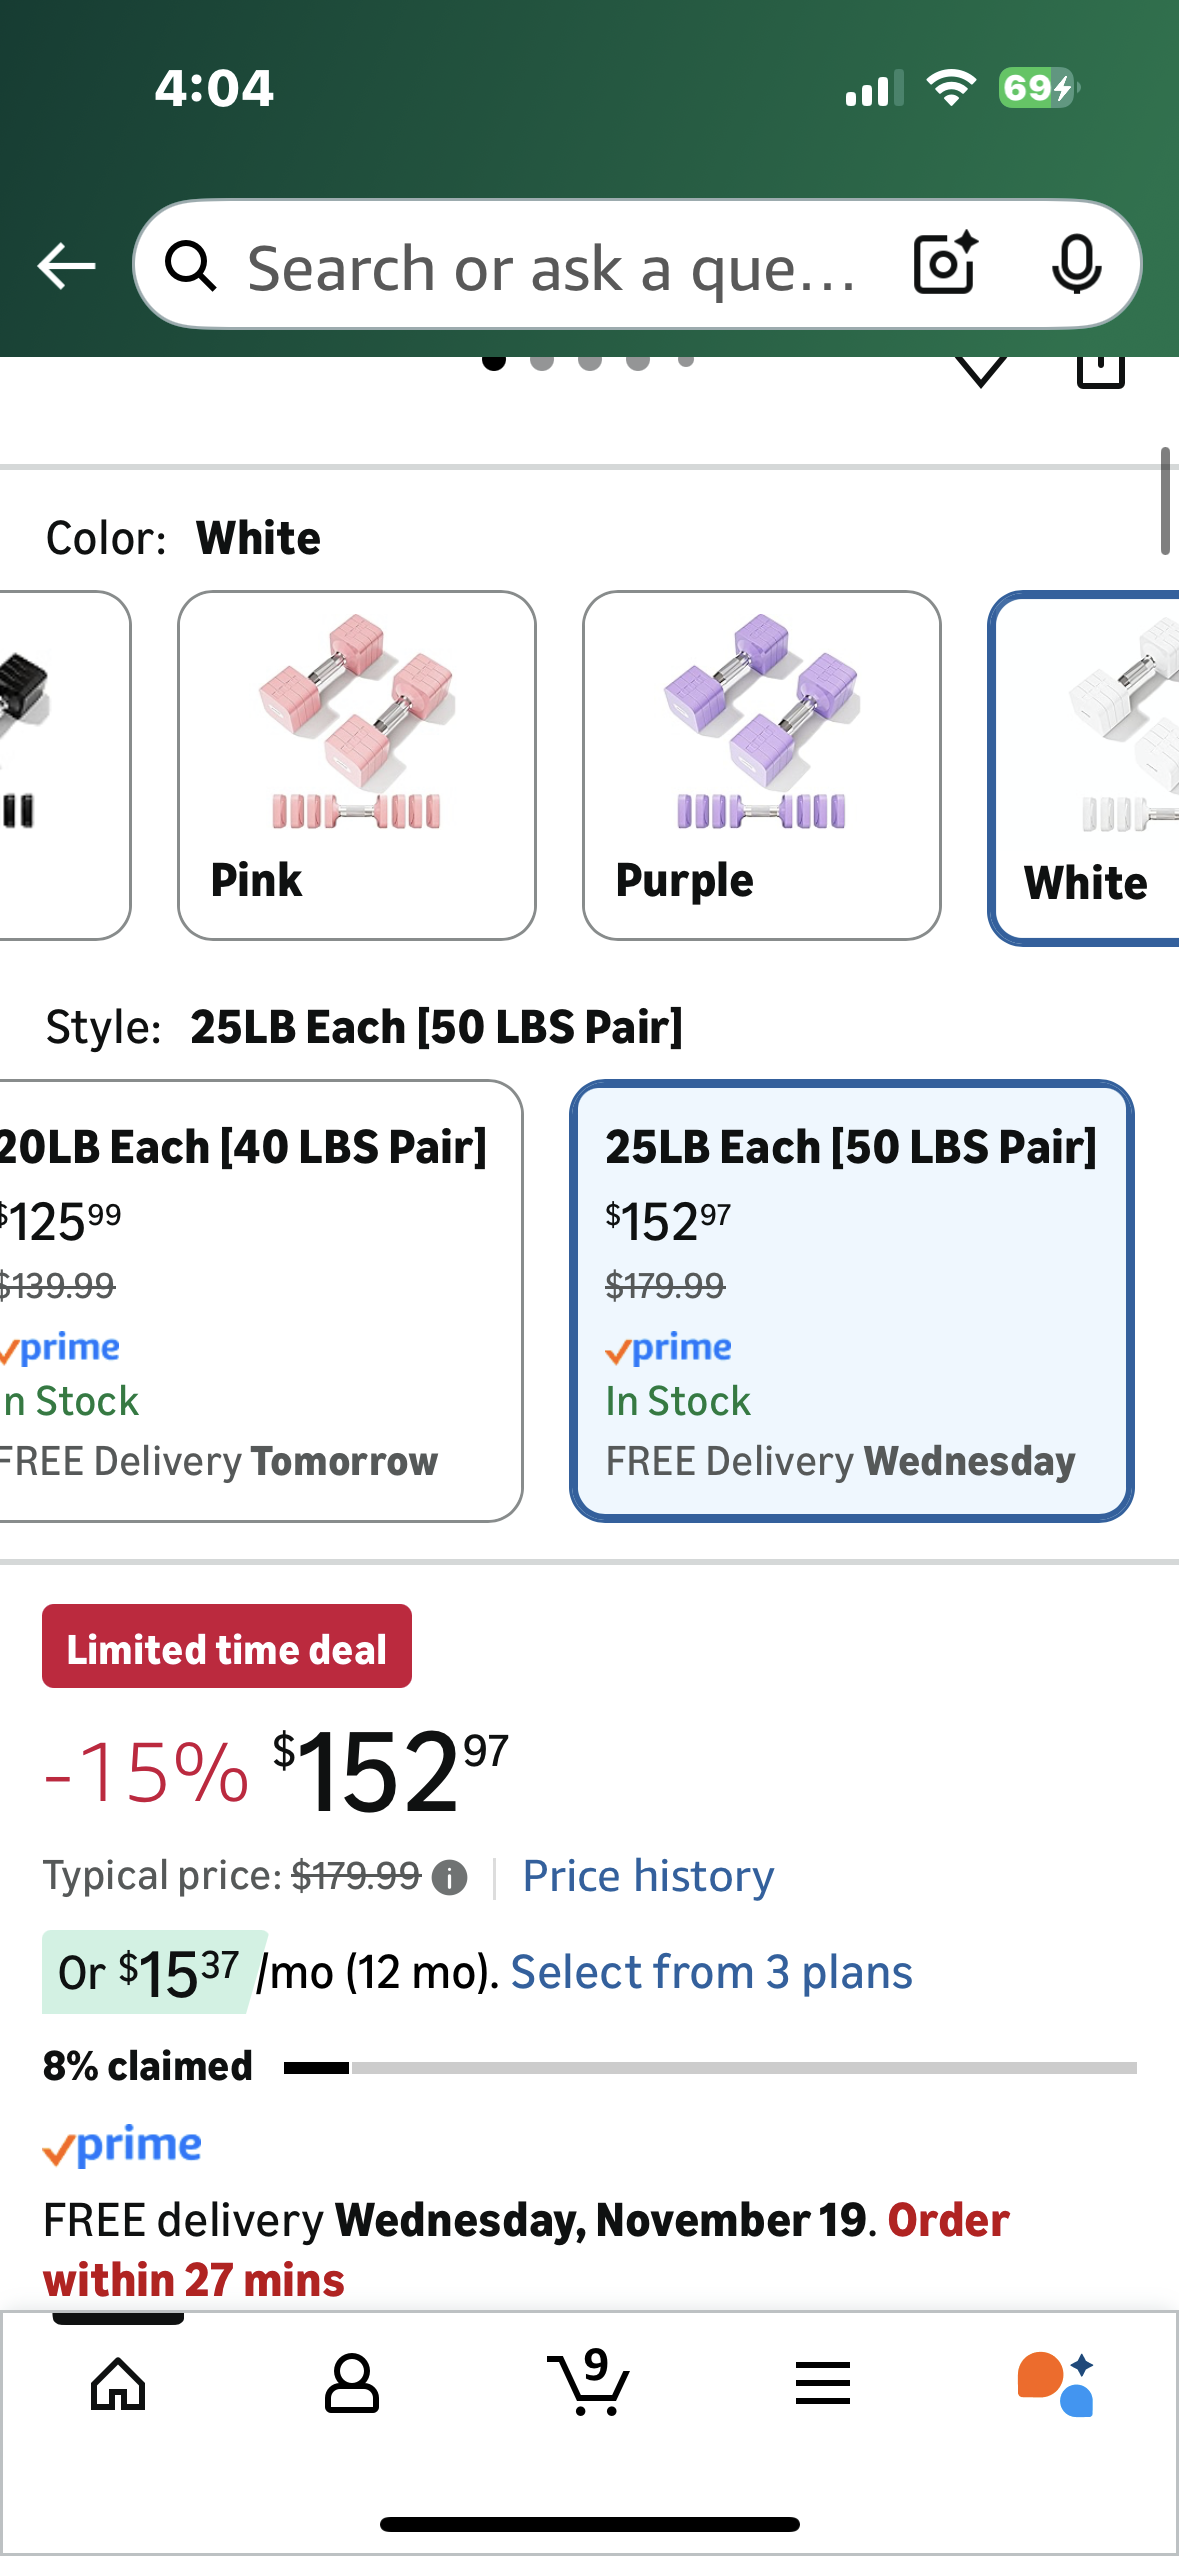
Task: Open the Rufus AI assistant icon
Action: pos(1055,2383)
